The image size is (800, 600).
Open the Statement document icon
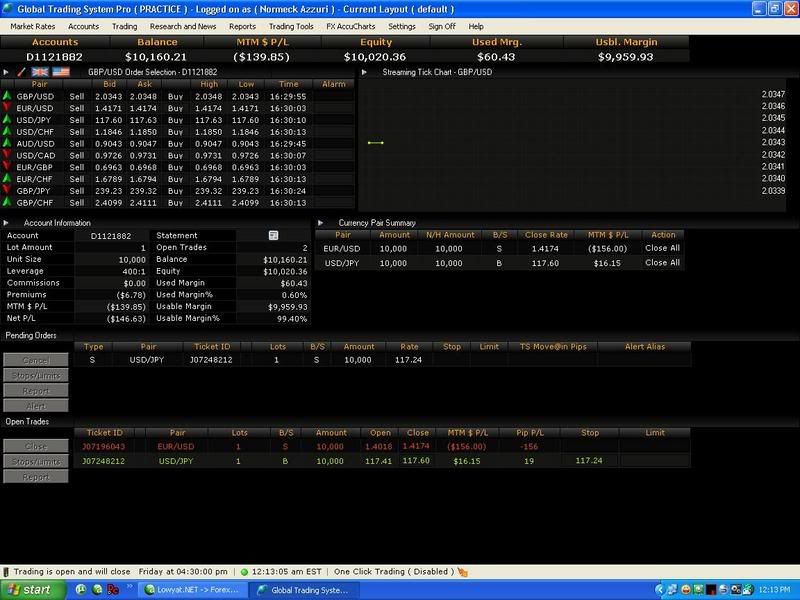tap(273, 235)
